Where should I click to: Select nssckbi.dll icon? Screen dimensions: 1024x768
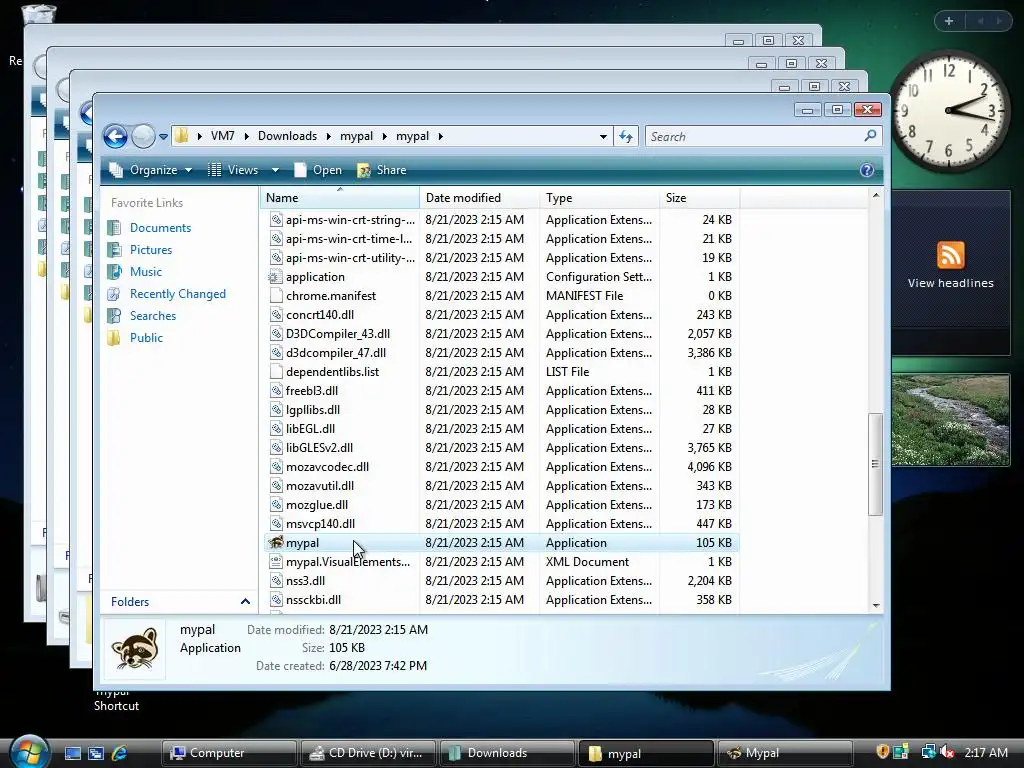276,600
